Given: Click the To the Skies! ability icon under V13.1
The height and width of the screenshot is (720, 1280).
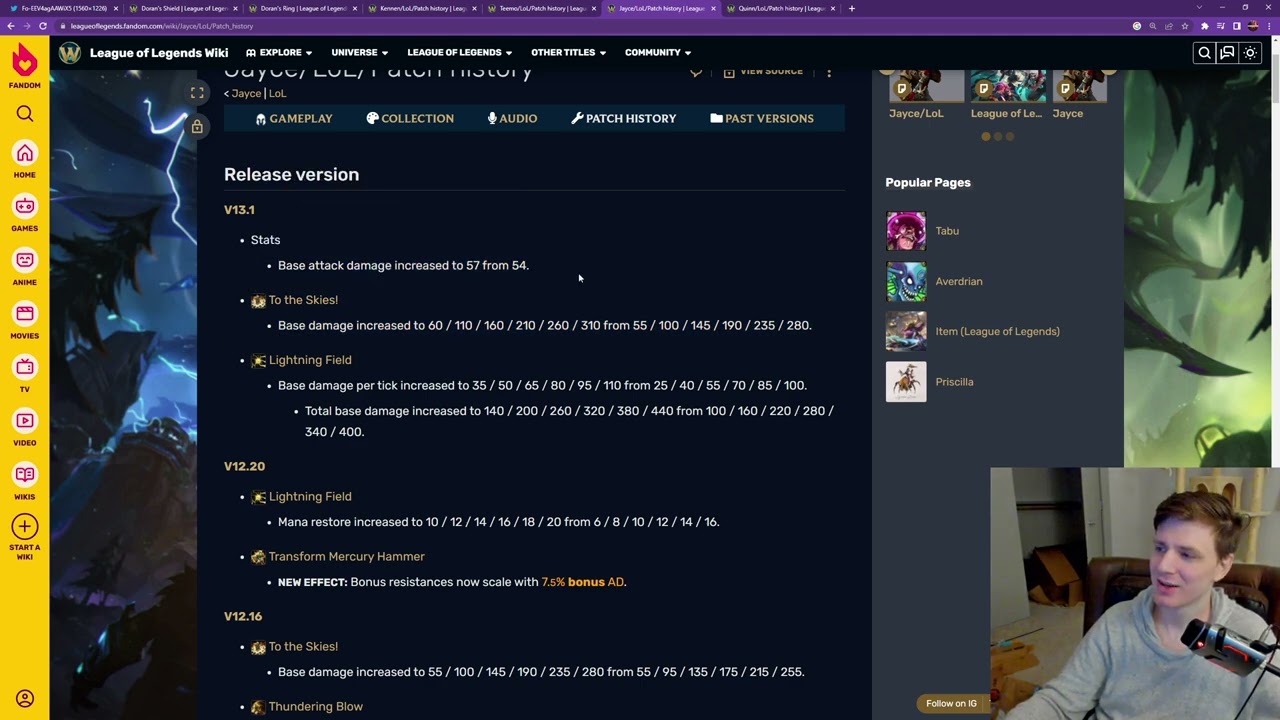Looking at the screenshot, I should click(x=258, y=301).
